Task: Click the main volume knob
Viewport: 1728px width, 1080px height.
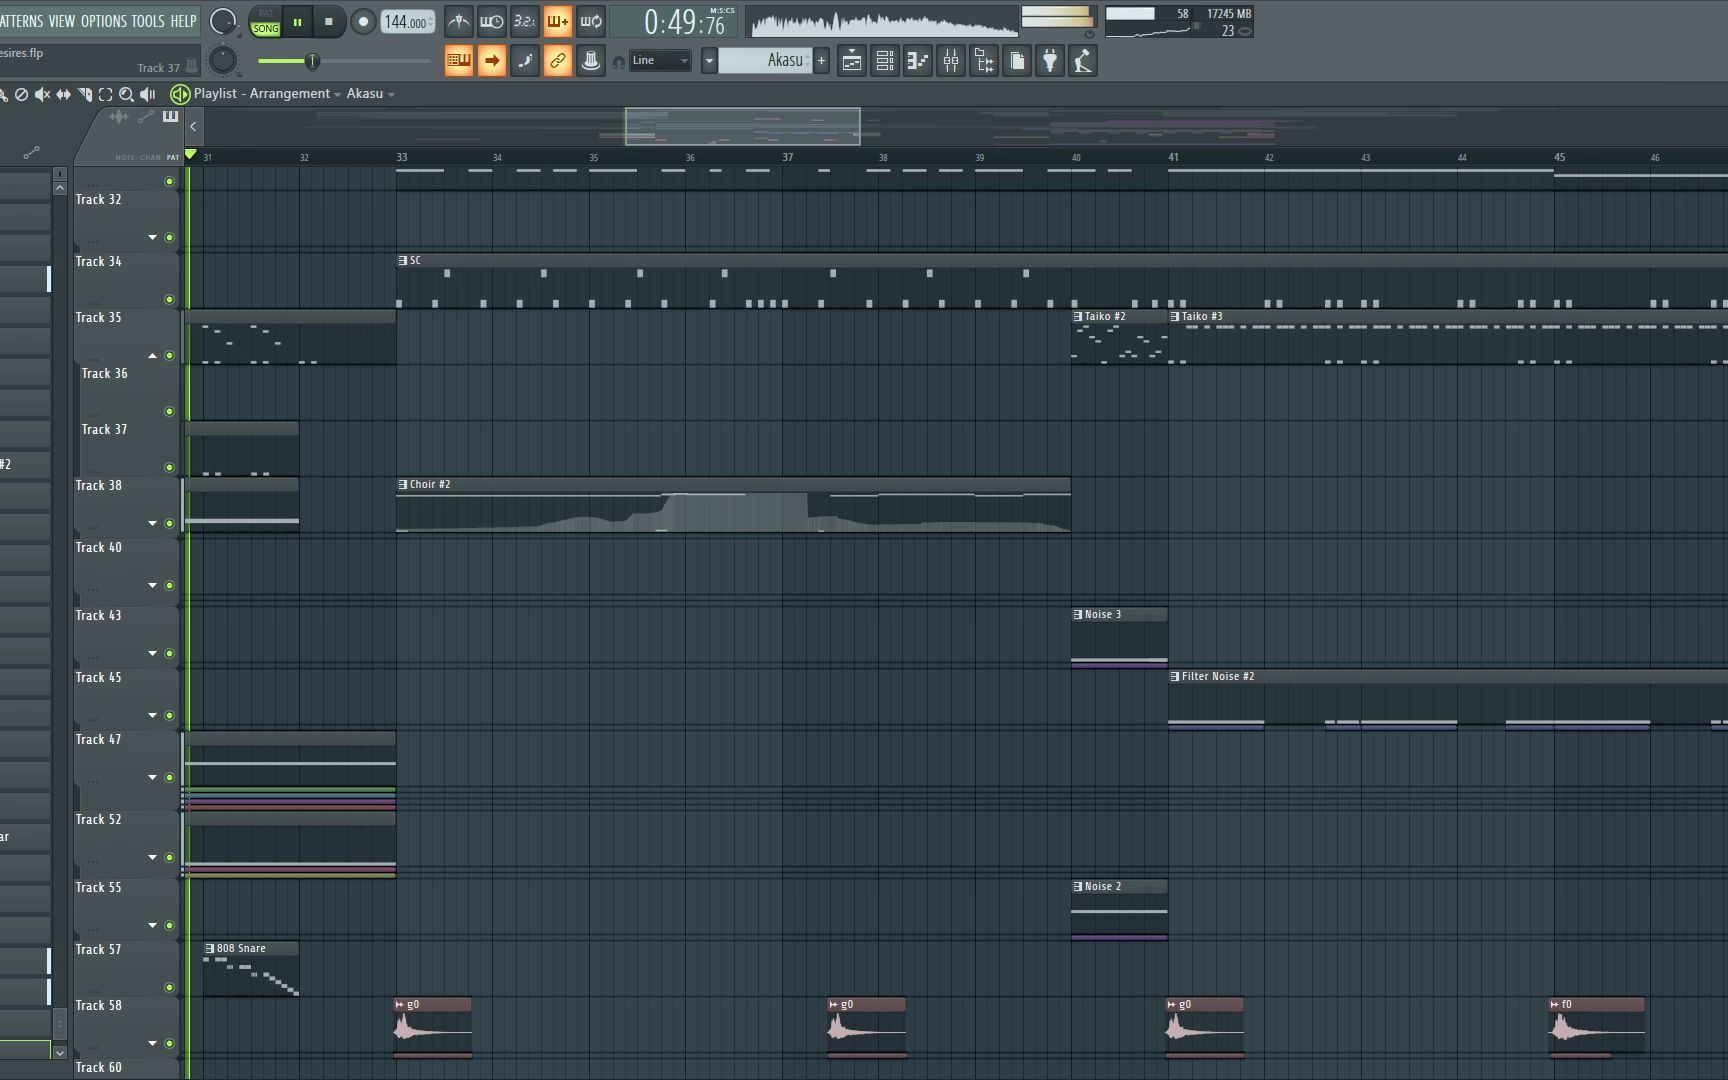Action: pyautogui.click(x=223, y=22)
